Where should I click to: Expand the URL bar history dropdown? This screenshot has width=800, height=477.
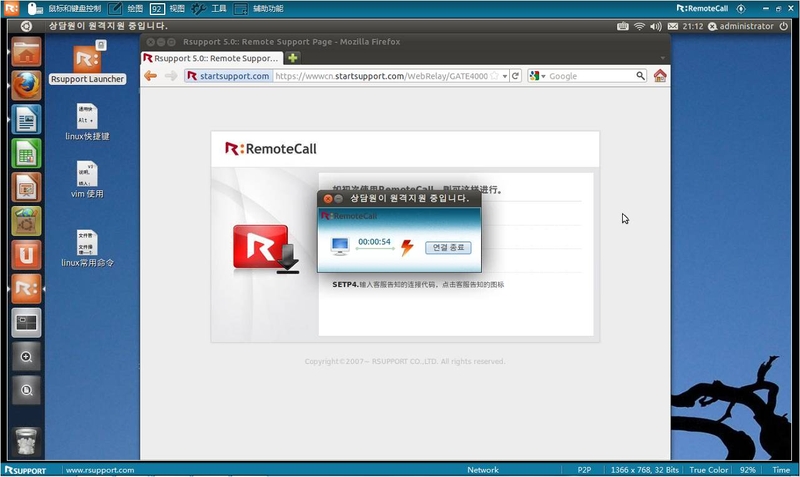(x=504, y=76)
